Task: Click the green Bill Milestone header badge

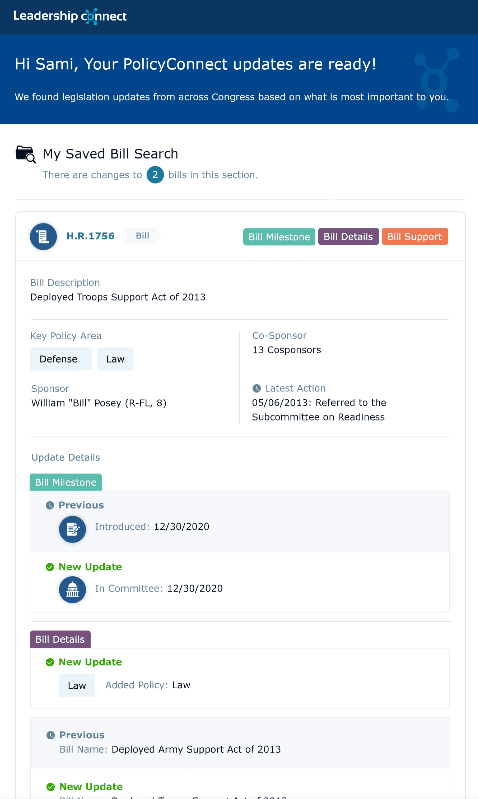Action: pos(279,236)
